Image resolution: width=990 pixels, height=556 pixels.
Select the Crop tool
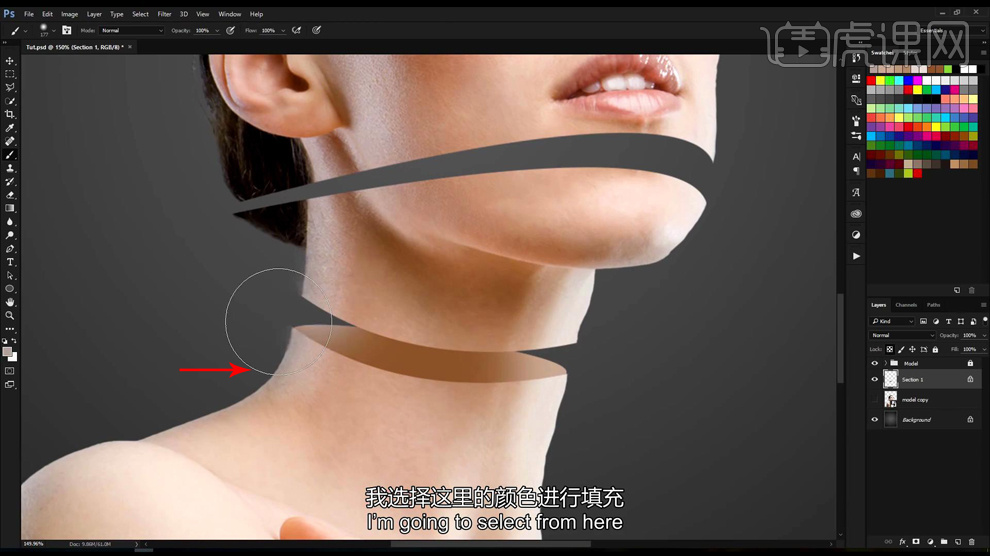pyautogui.click(x=9, y=114)
